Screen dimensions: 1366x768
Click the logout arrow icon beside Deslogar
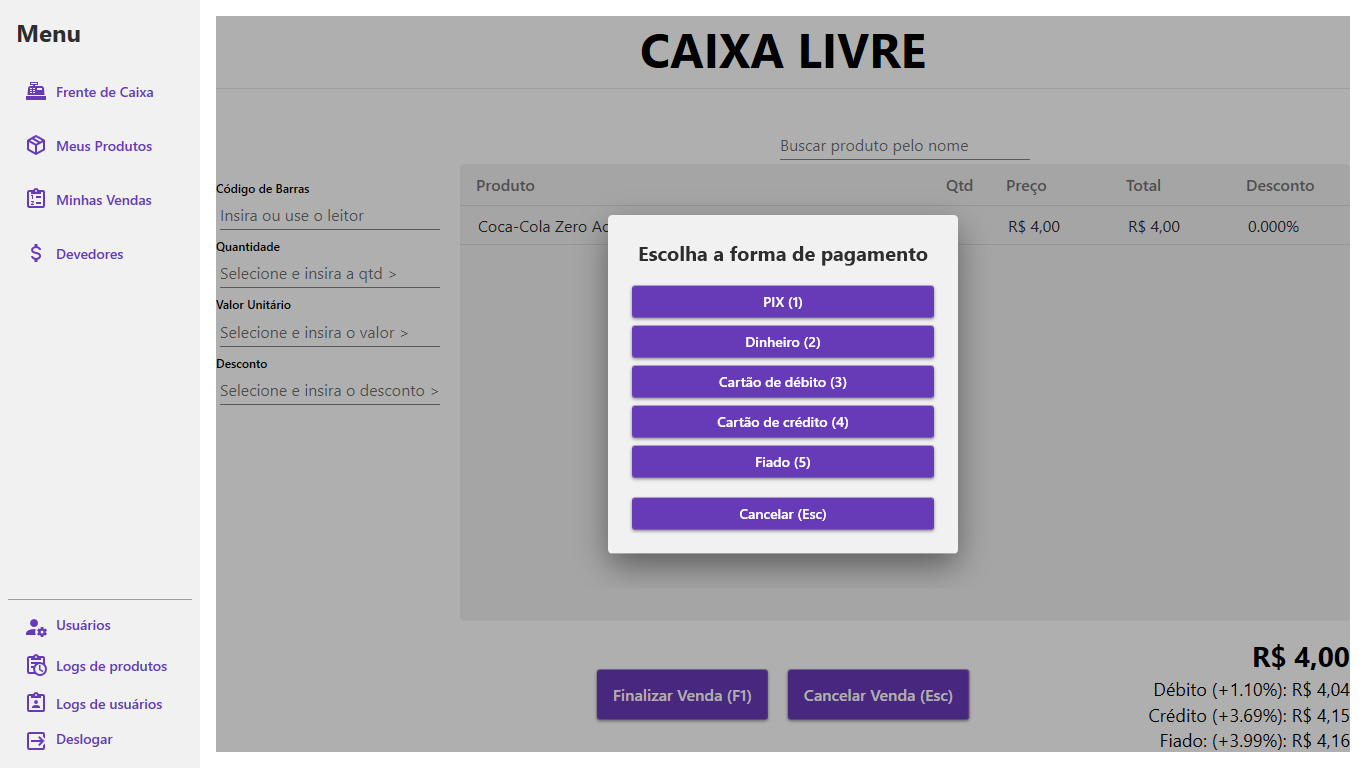[x=36, y=740]
